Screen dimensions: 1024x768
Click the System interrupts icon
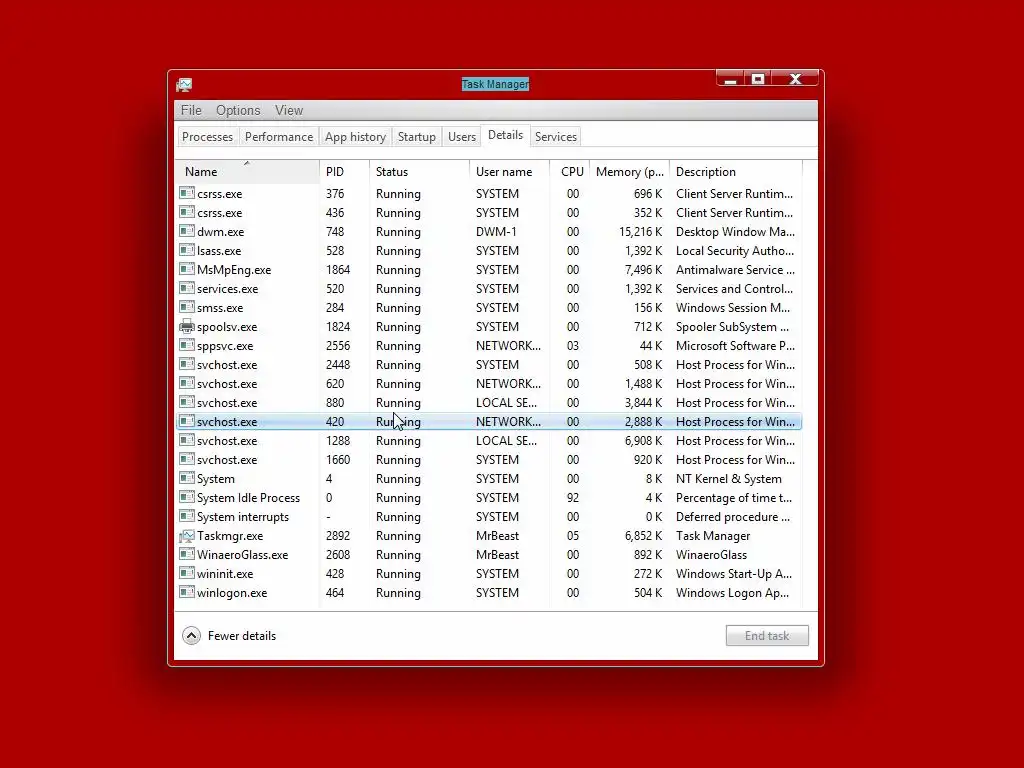[187, 515]
